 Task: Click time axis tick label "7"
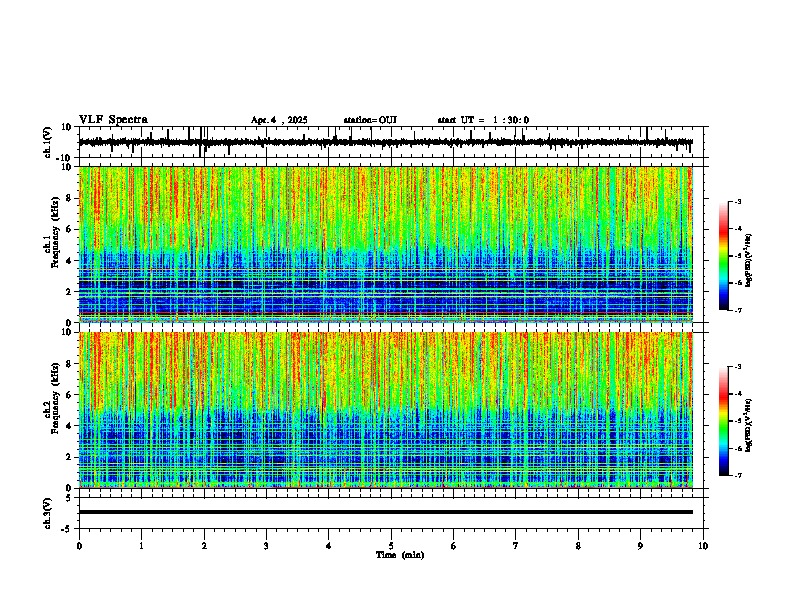pos(516,546)
